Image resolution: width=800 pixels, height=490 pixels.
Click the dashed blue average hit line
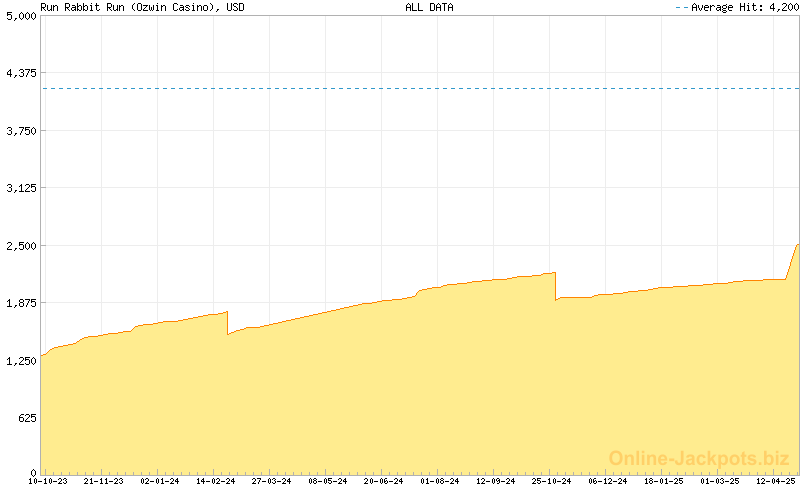(x=400, y=89)
